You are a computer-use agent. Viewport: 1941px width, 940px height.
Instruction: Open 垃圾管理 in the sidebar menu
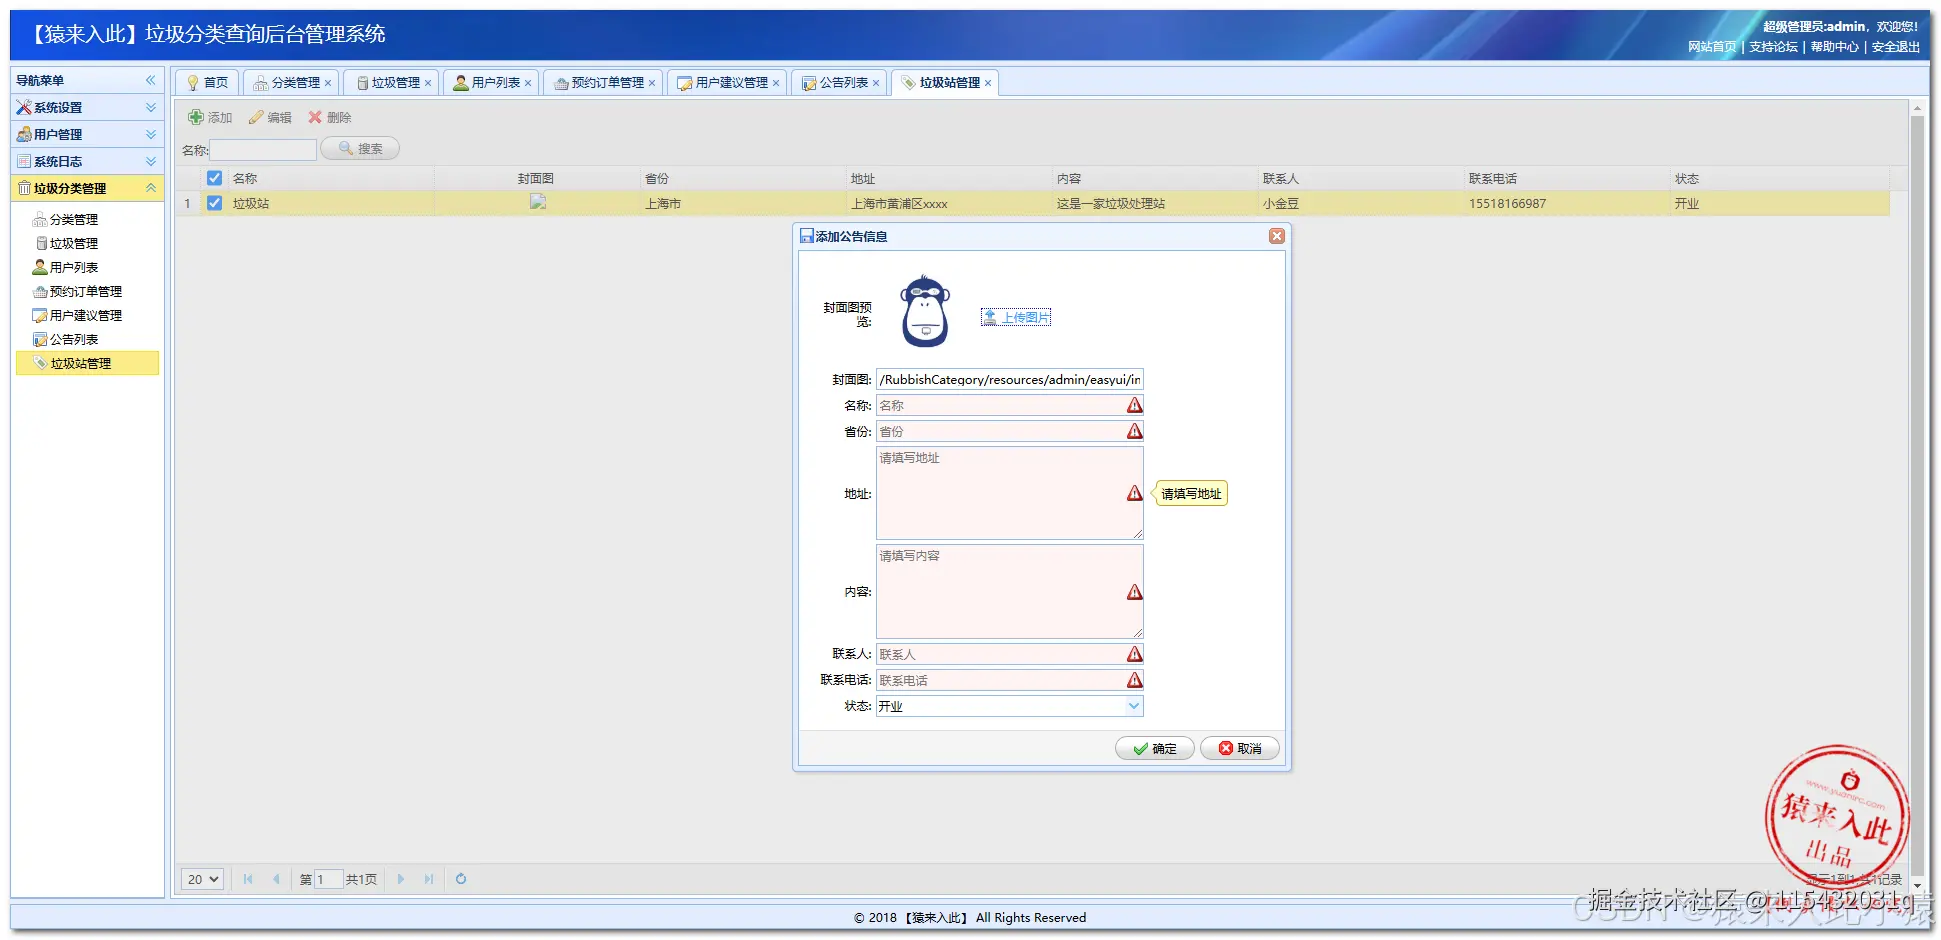point(74,244)
